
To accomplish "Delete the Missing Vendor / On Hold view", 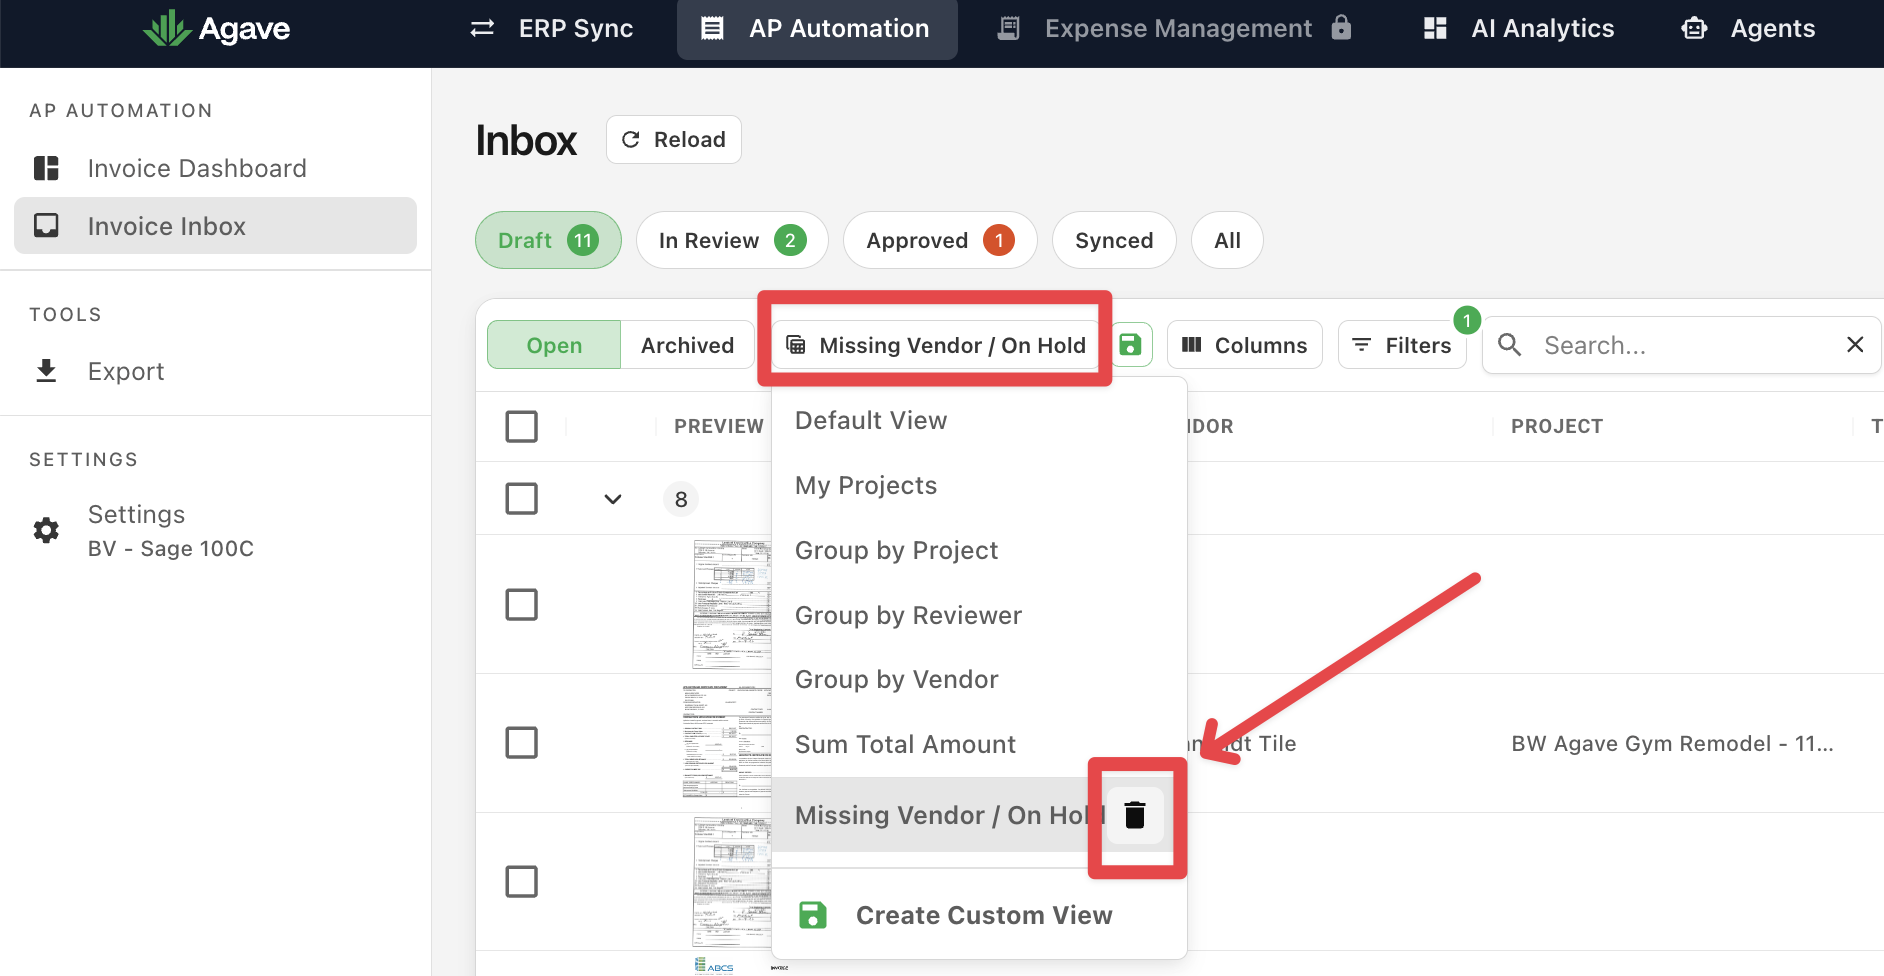I will 1135,815.
